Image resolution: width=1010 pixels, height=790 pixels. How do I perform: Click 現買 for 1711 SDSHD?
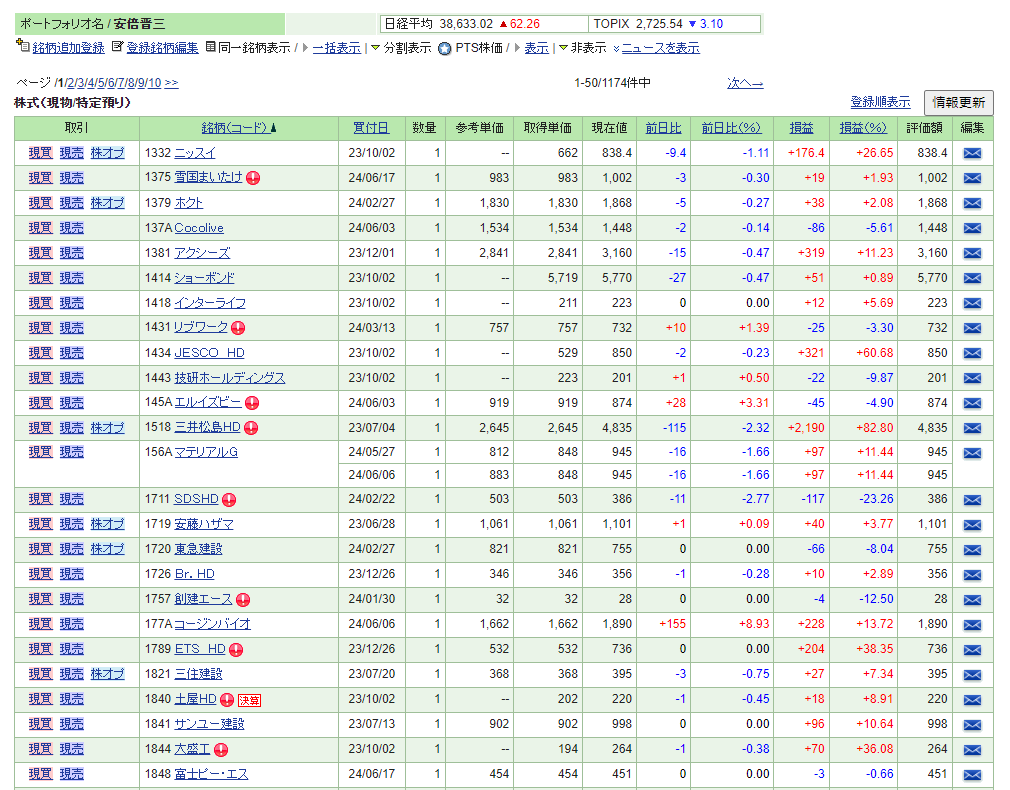[40, 499]
